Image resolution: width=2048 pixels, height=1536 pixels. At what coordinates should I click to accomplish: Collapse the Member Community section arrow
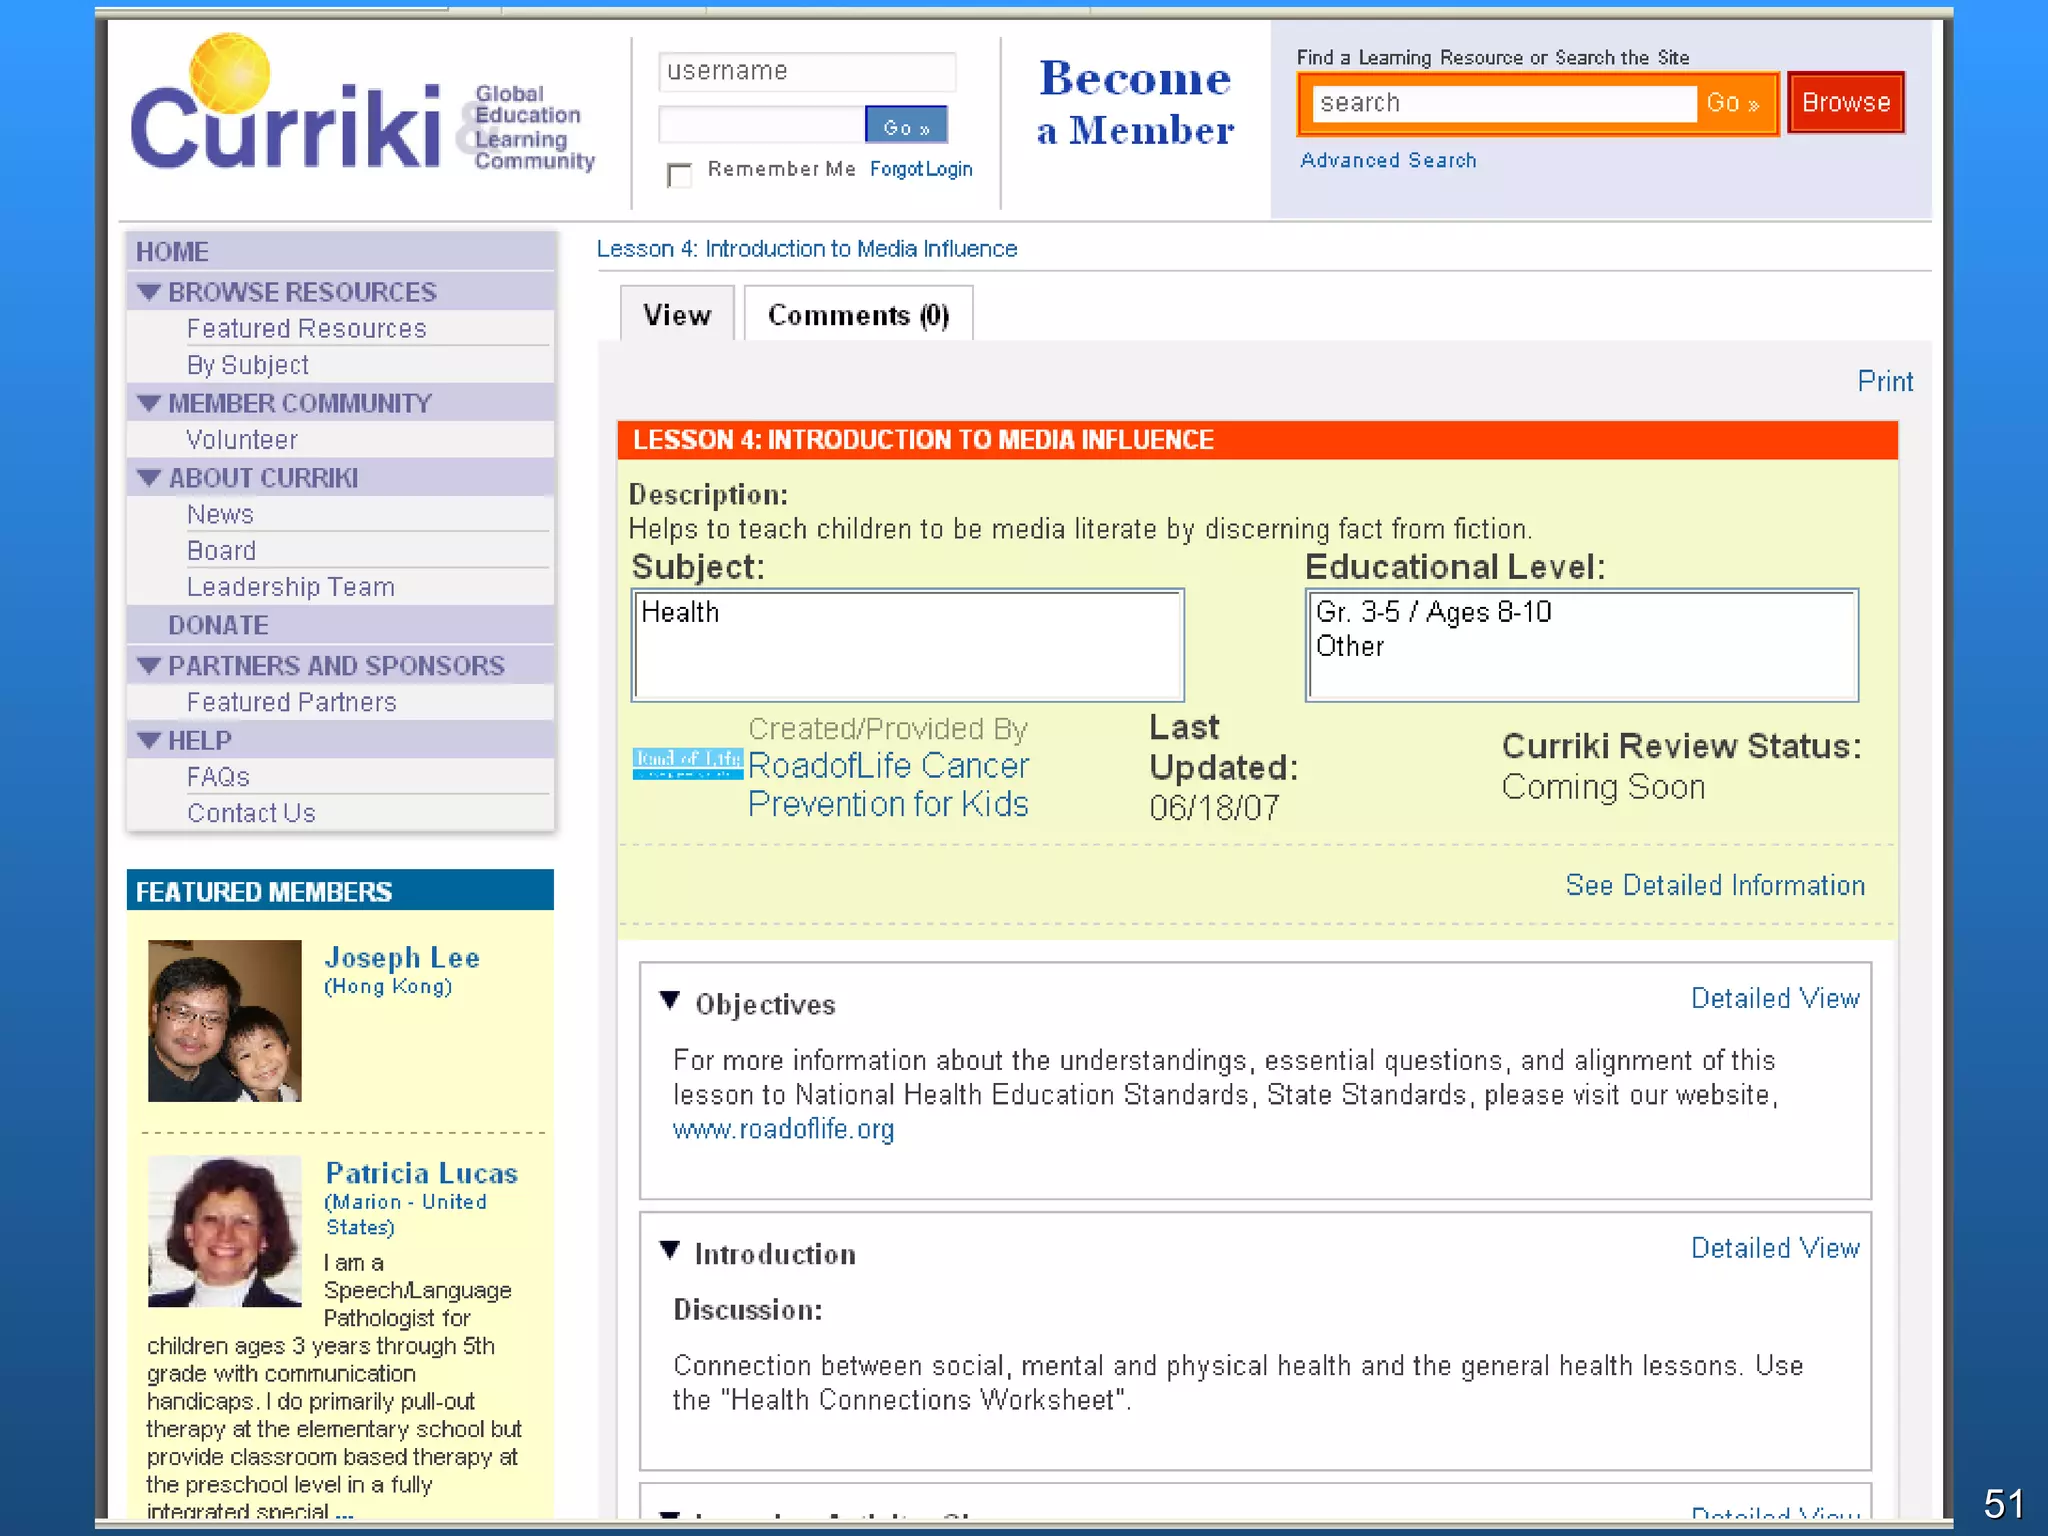click(x=149, y=403)
